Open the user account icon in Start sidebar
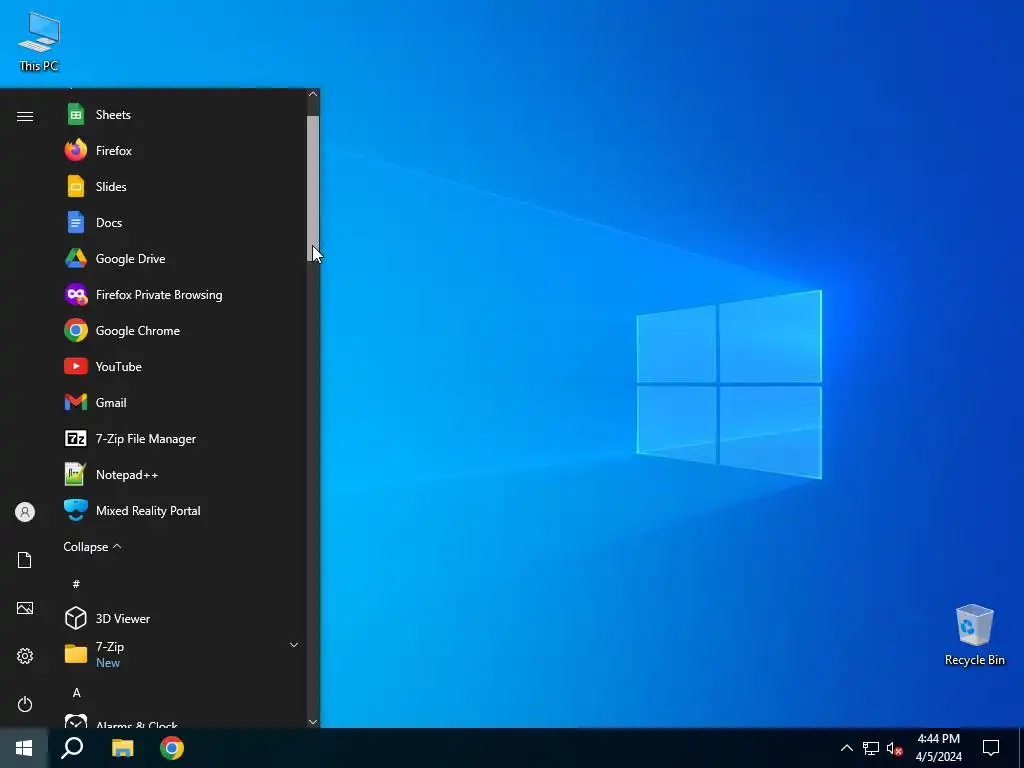Image resolution: width=1024 pixels, height=768 pixels. (25, 512)
